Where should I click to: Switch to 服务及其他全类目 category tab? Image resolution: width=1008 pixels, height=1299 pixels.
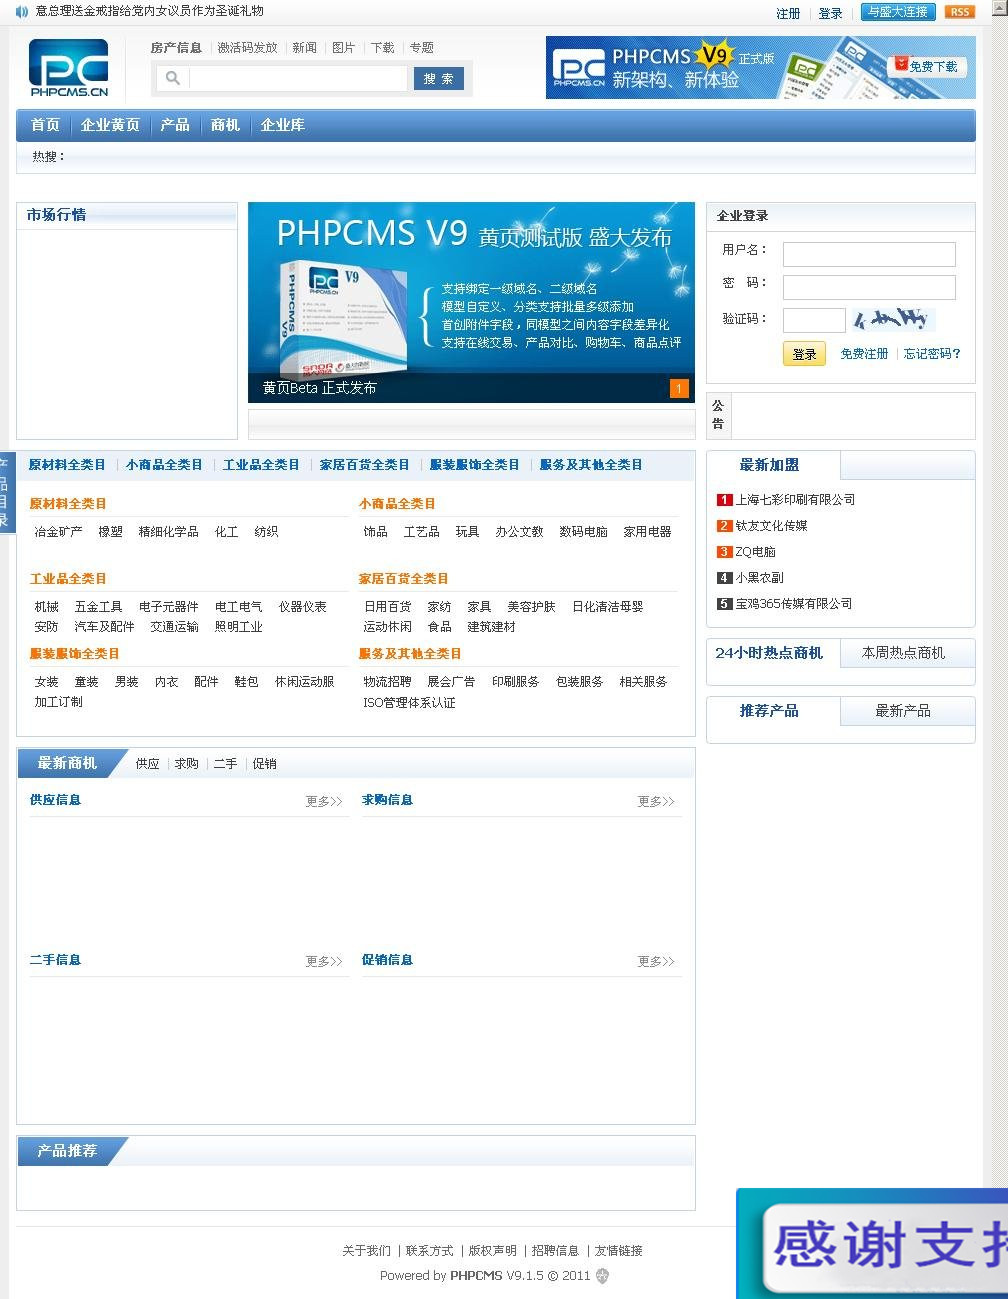click(x=591, y=465)
